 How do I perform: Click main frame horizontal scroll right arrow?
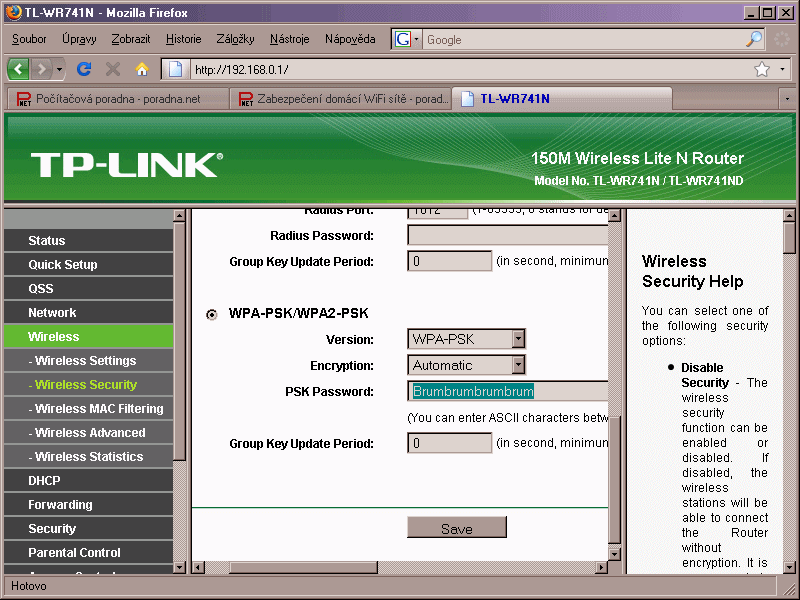(x=602, y=567)
